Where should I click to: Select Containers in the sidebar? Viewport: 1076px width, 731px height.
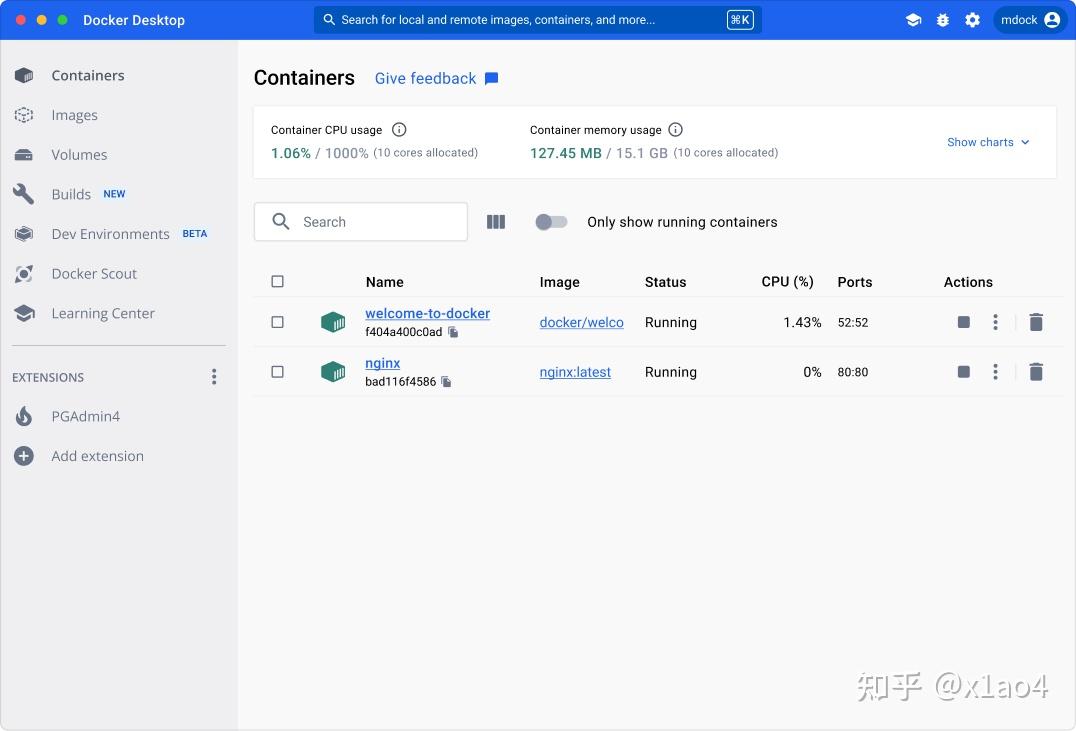[x=87, y=75]
